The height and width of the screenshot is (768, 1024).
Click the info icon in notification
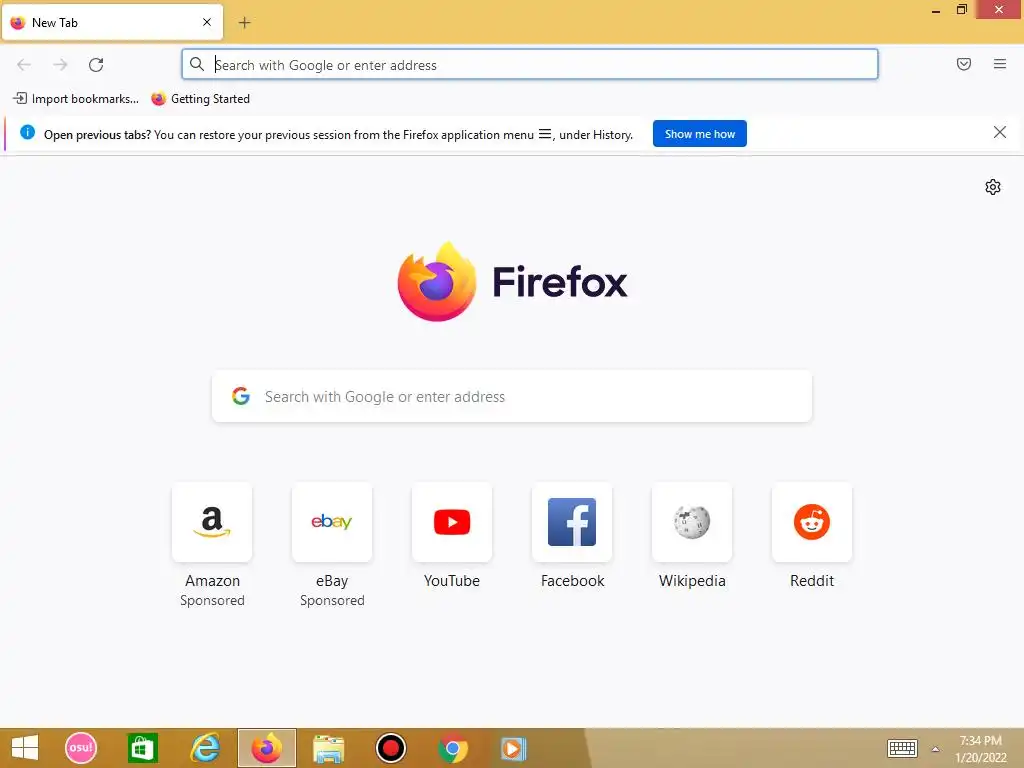27,132
